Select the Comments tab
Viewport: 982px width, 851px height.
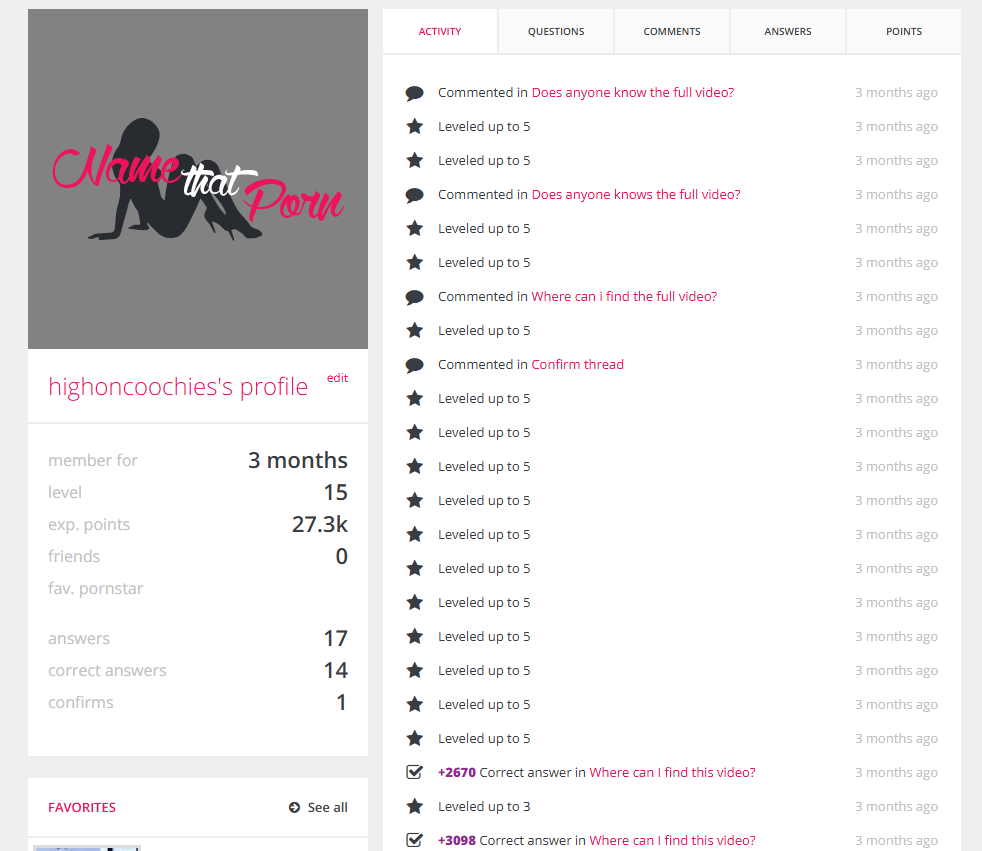(672, 31)
